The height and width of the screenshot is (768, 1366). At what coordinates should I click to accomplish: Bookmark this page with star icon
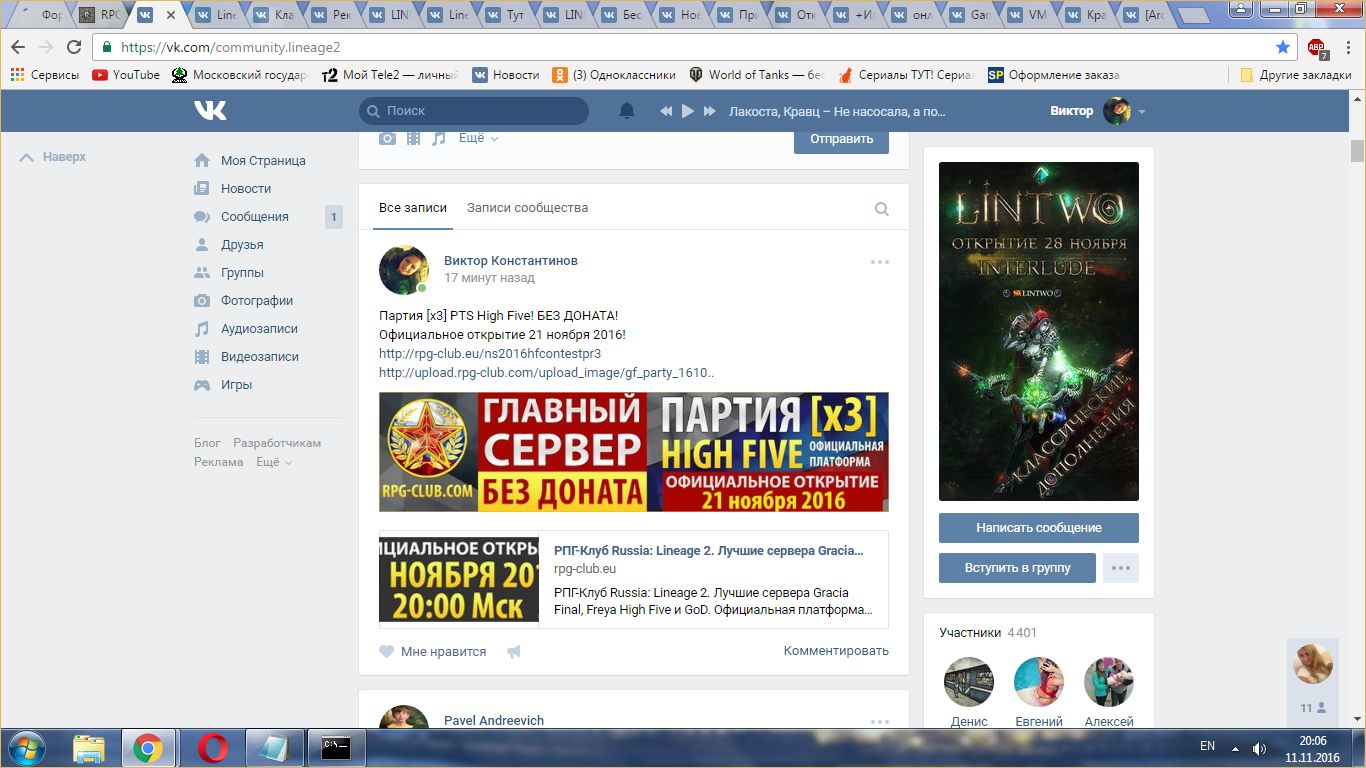pos(1283,47)
